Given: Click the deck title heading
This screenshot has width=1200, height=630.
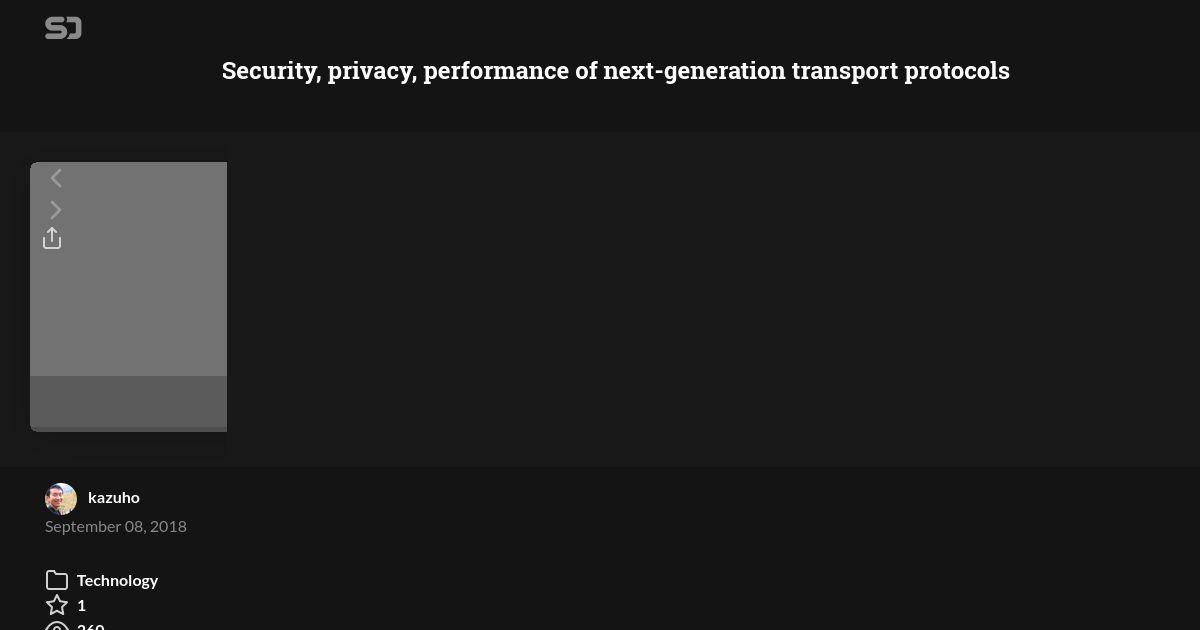Looking at the screenshot, I should click(x=615, y=71).
